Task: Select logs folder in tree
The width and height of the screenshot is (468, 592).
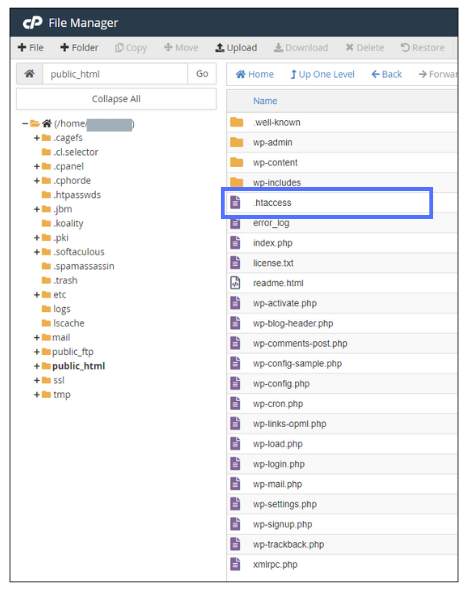Action: (62, 309)
